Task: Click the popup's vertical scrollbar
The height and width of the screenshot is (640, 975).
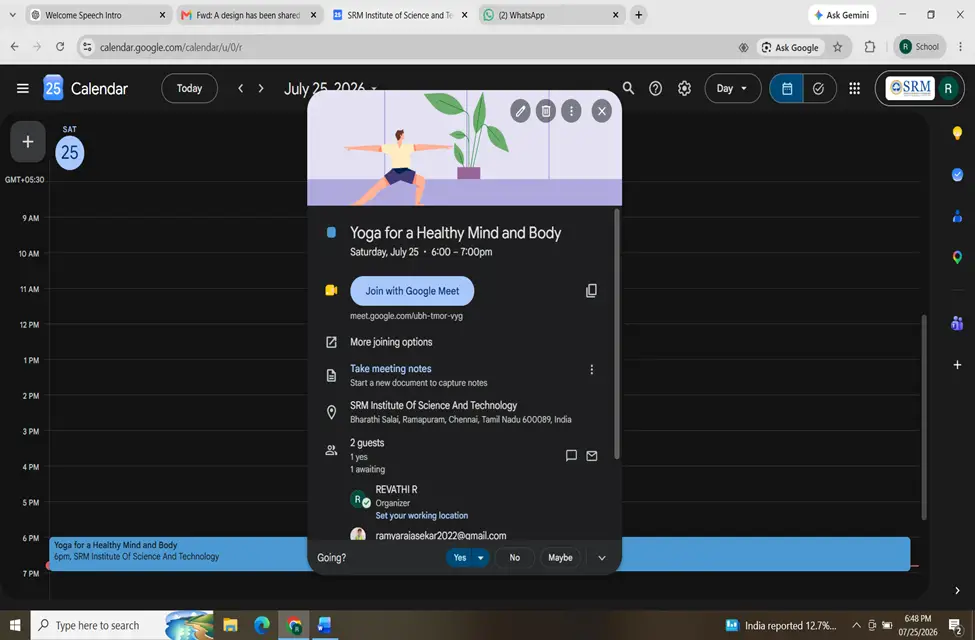Action: click(616, 334)
